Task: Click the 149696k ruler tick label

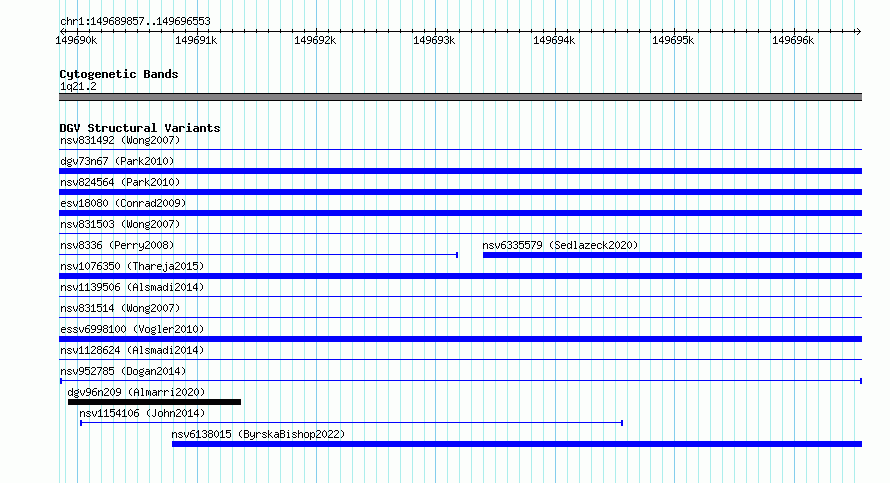Action: click(x=793, y=40)
